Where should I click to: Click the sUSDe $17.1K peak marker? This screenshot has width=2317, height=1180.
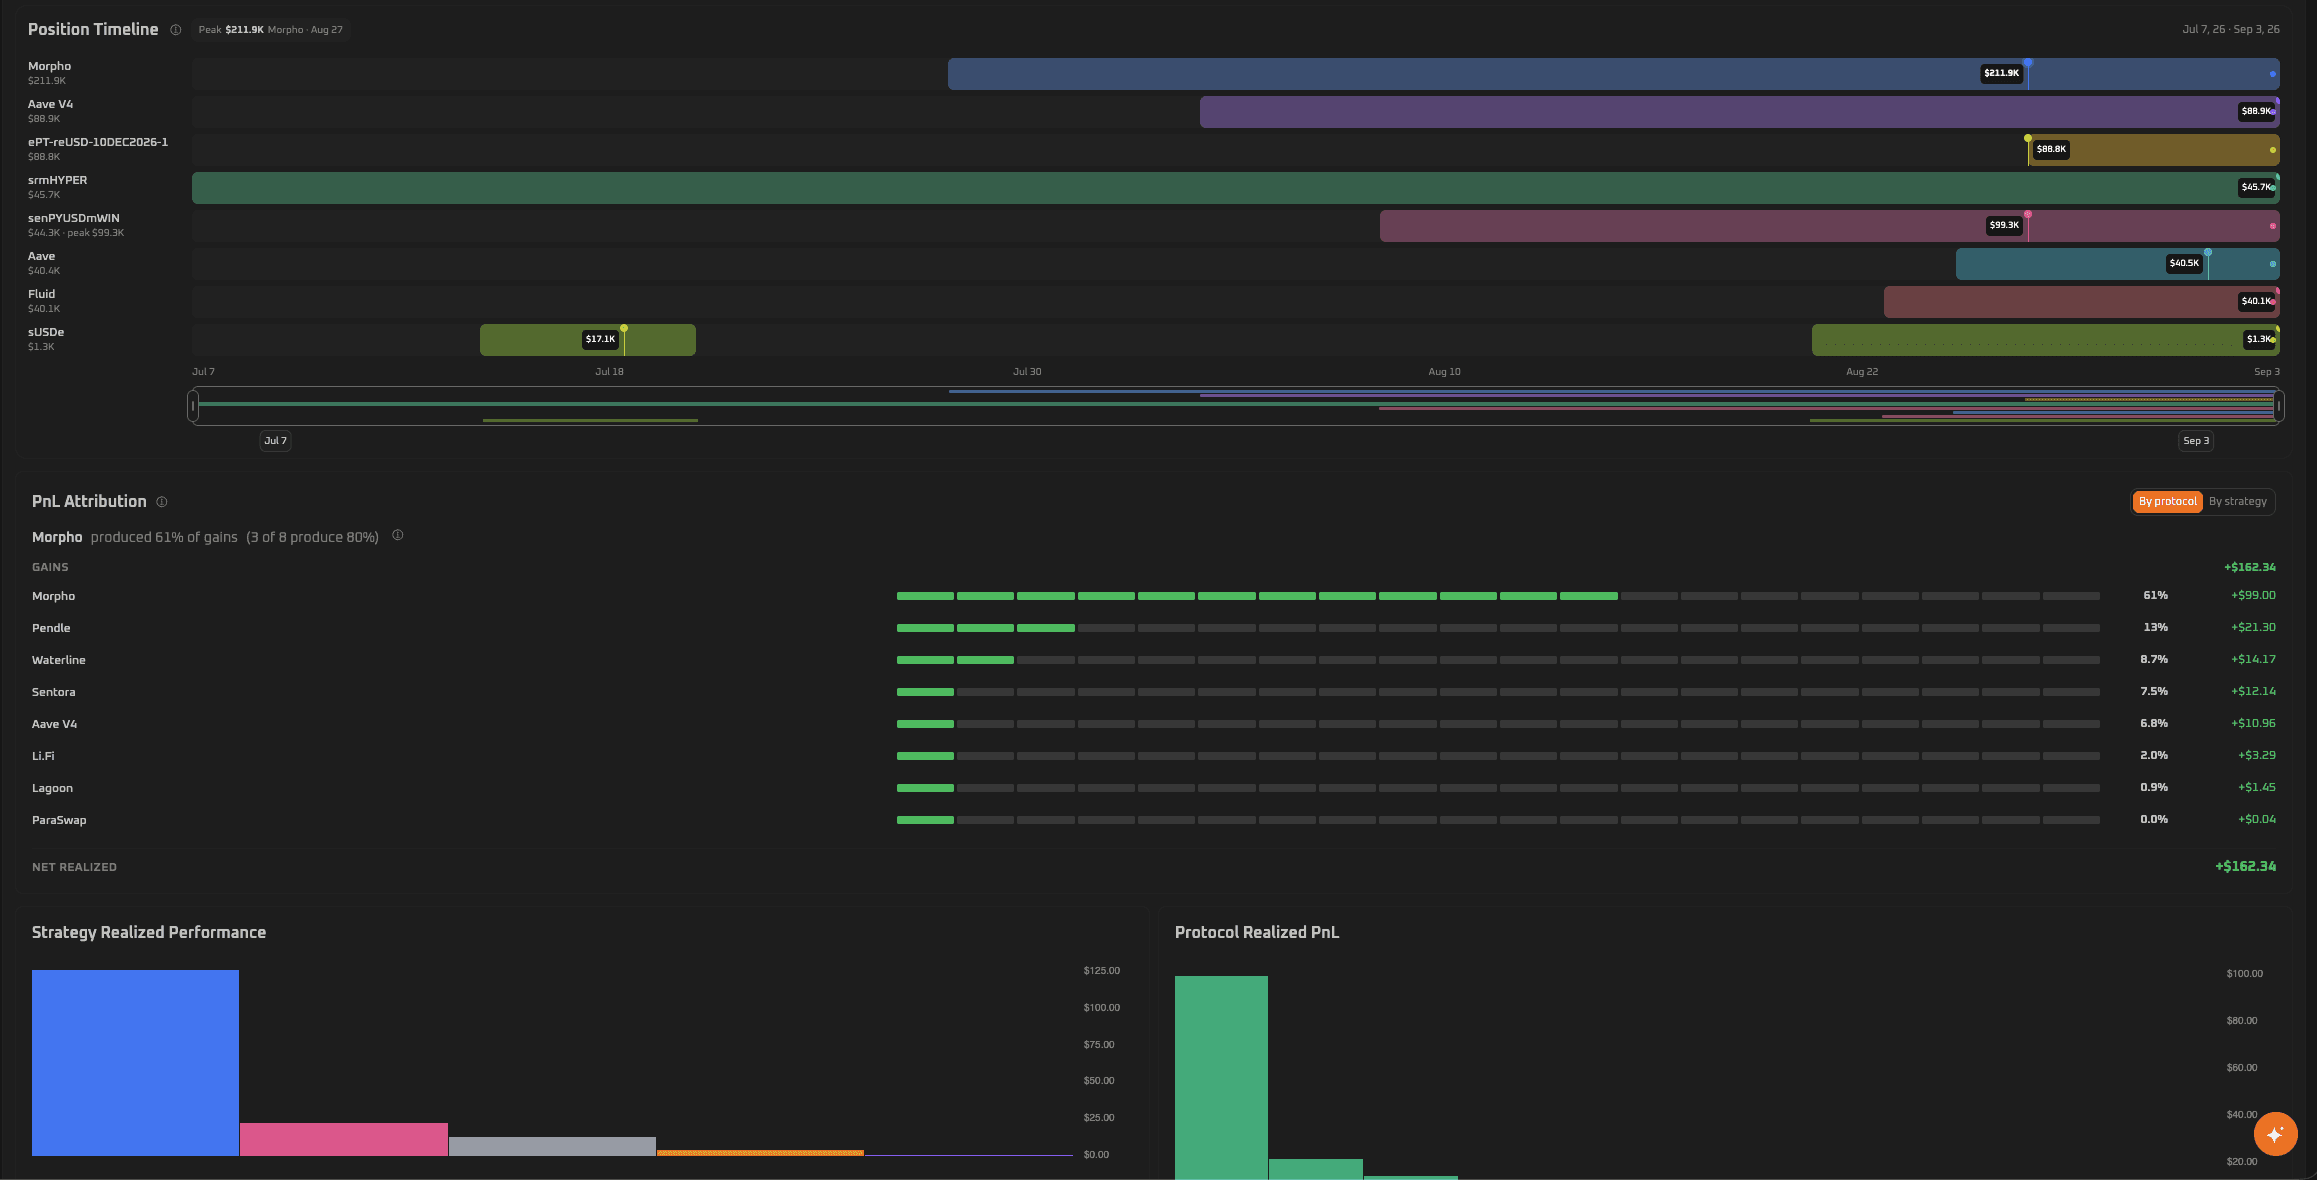click(x=624, y=329)
